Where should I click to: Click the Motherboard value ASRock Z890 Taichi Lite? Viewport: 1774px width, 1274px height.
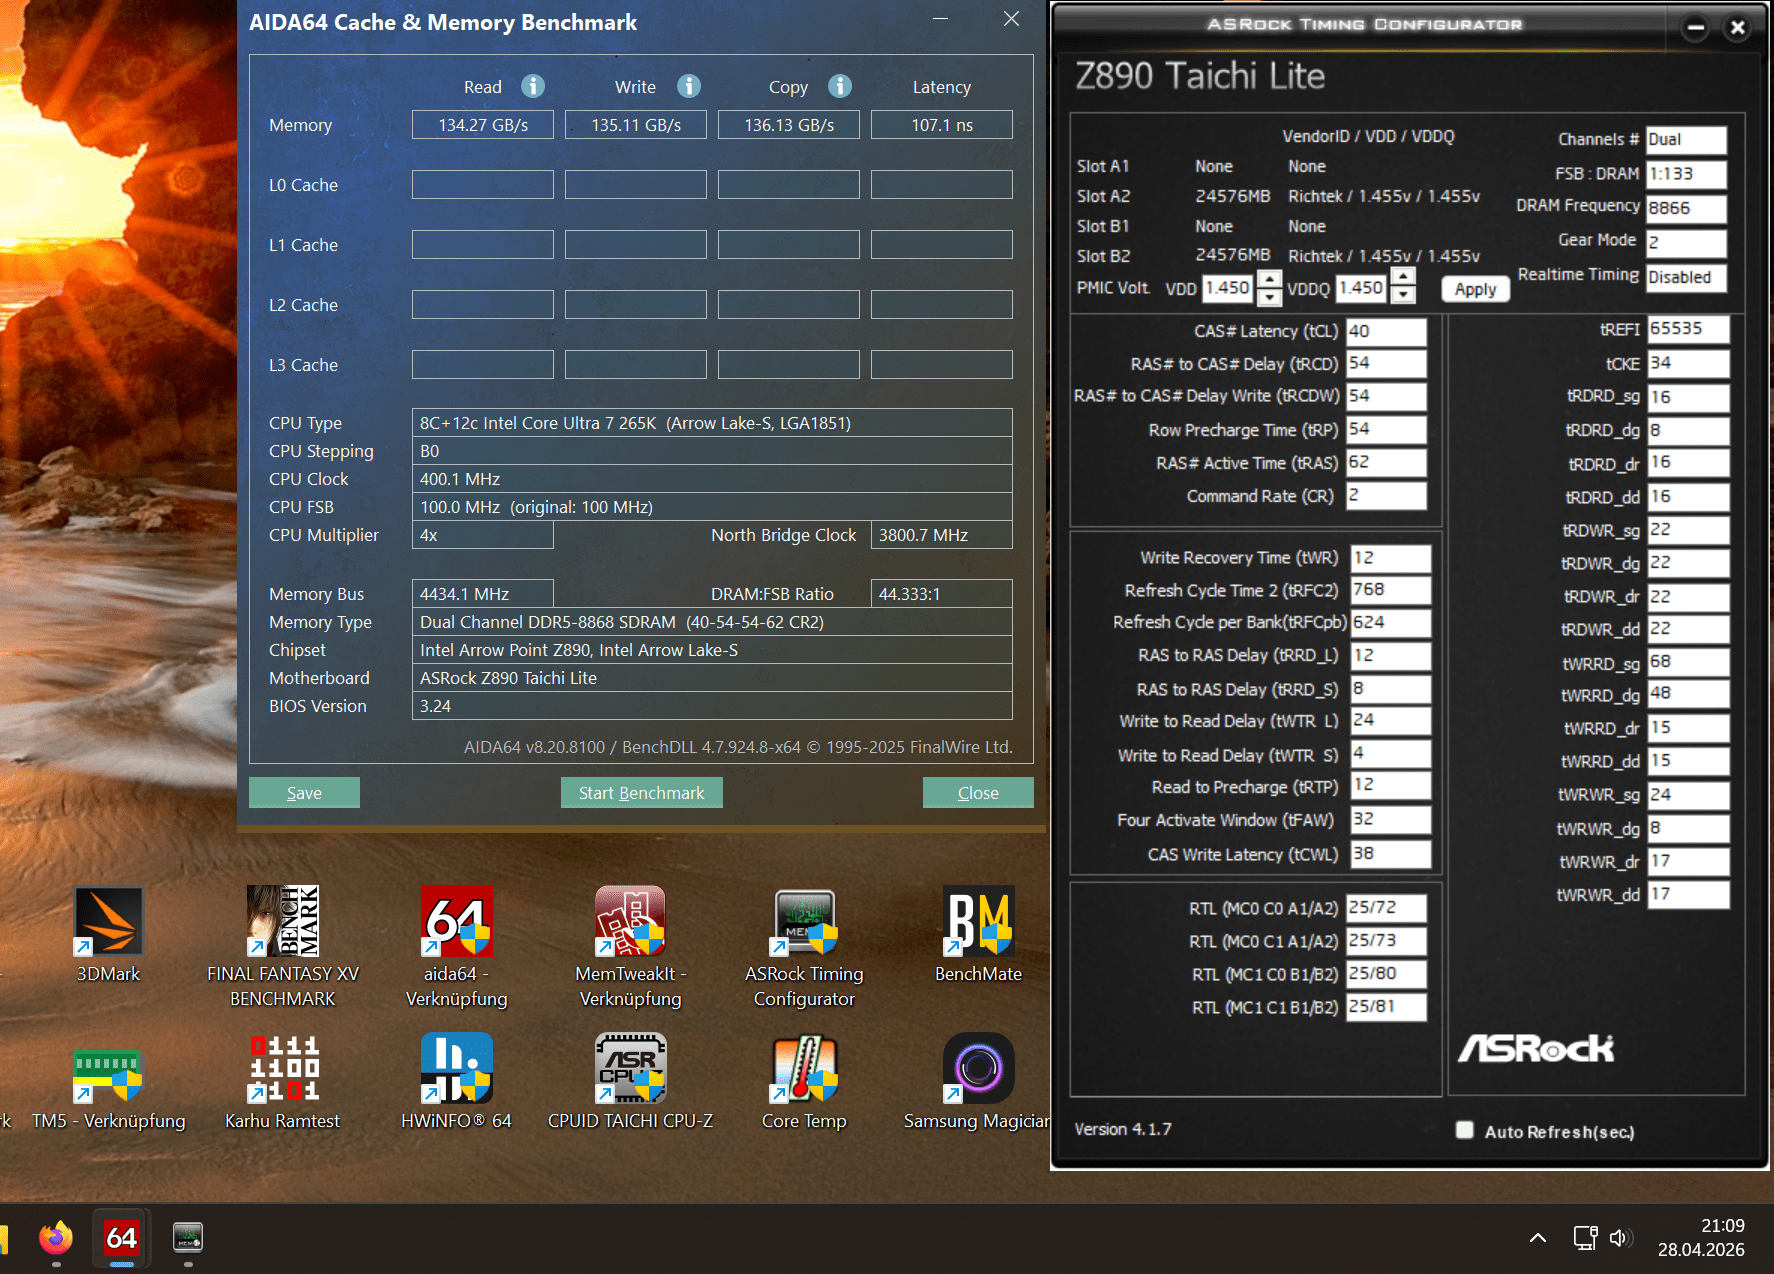pos(712,678)
